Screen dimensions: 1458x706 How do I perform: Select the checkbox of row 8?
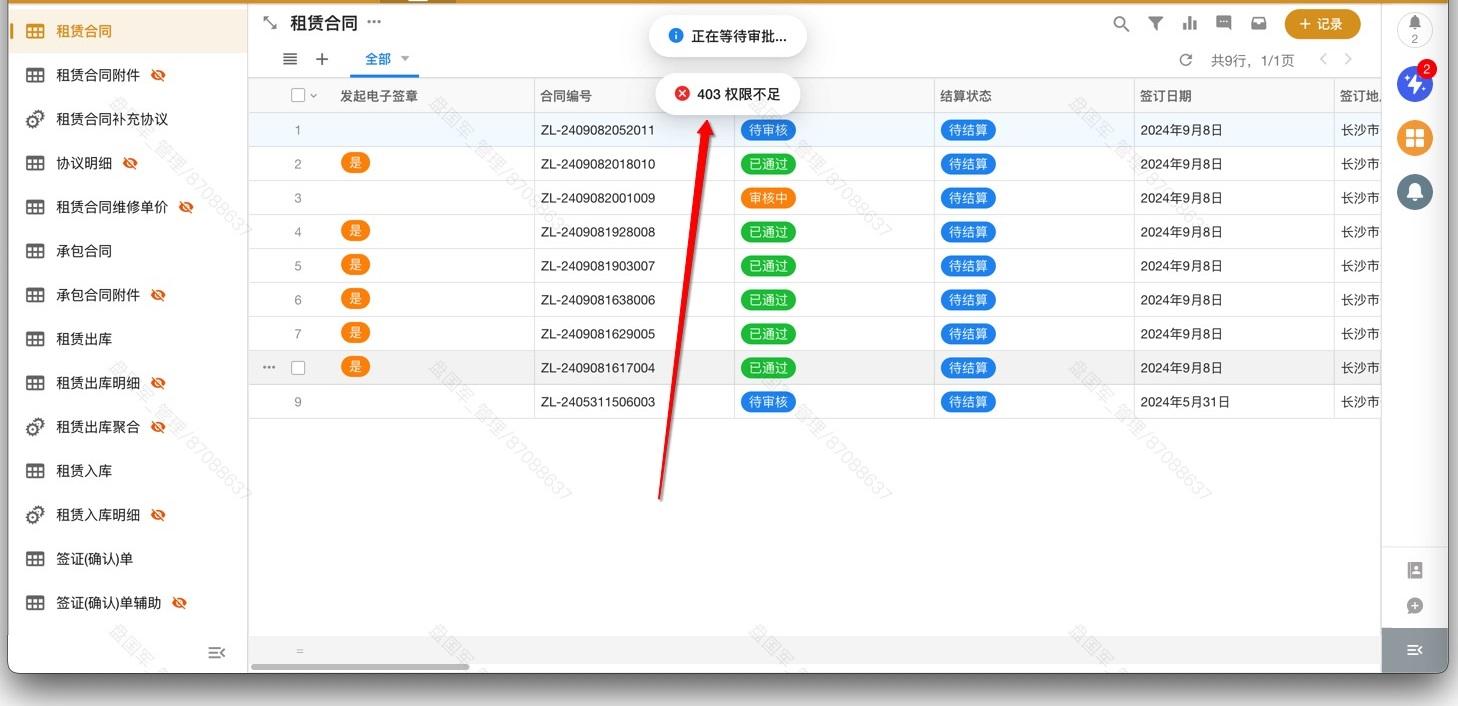point(298,367)
